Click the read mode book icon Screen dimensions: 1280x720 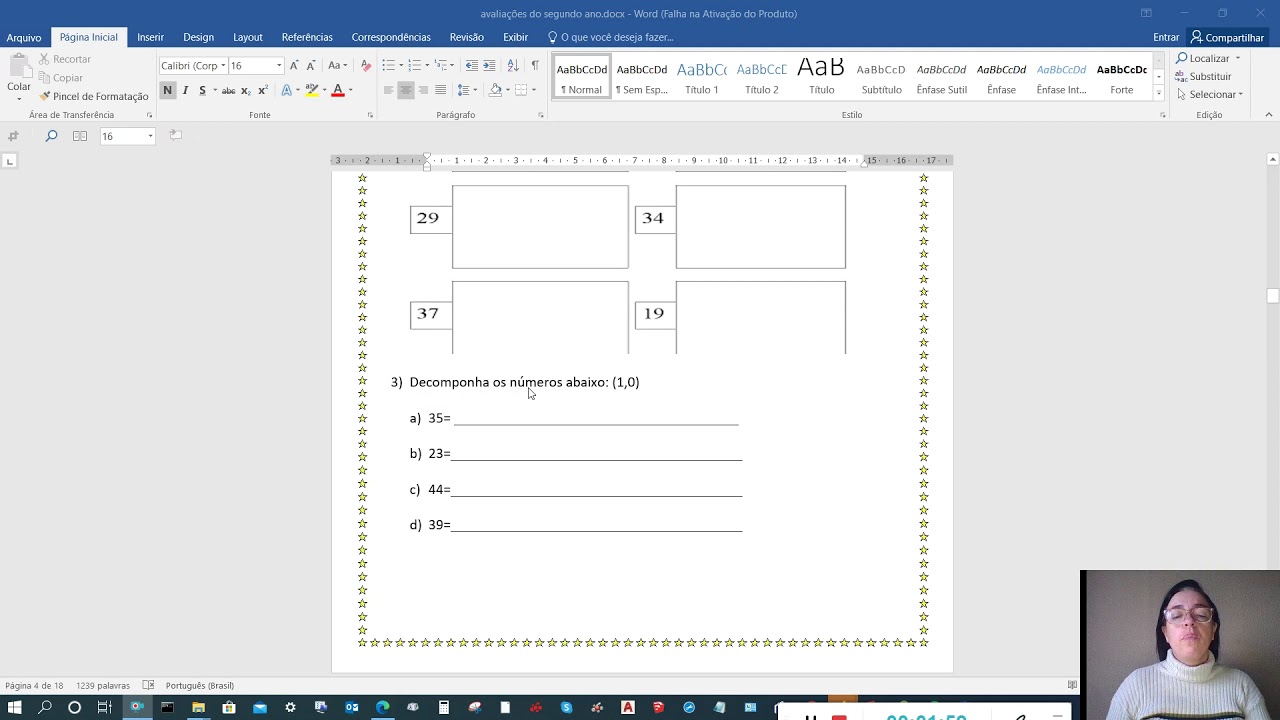point(80,136)
